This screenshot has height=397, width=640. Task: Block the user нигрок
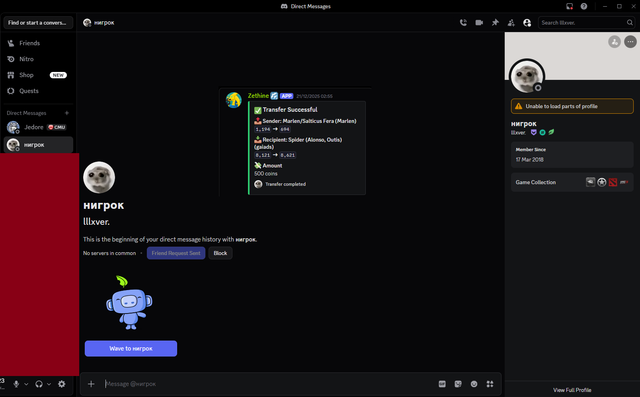pyautogui.click(x=220, y=253)
